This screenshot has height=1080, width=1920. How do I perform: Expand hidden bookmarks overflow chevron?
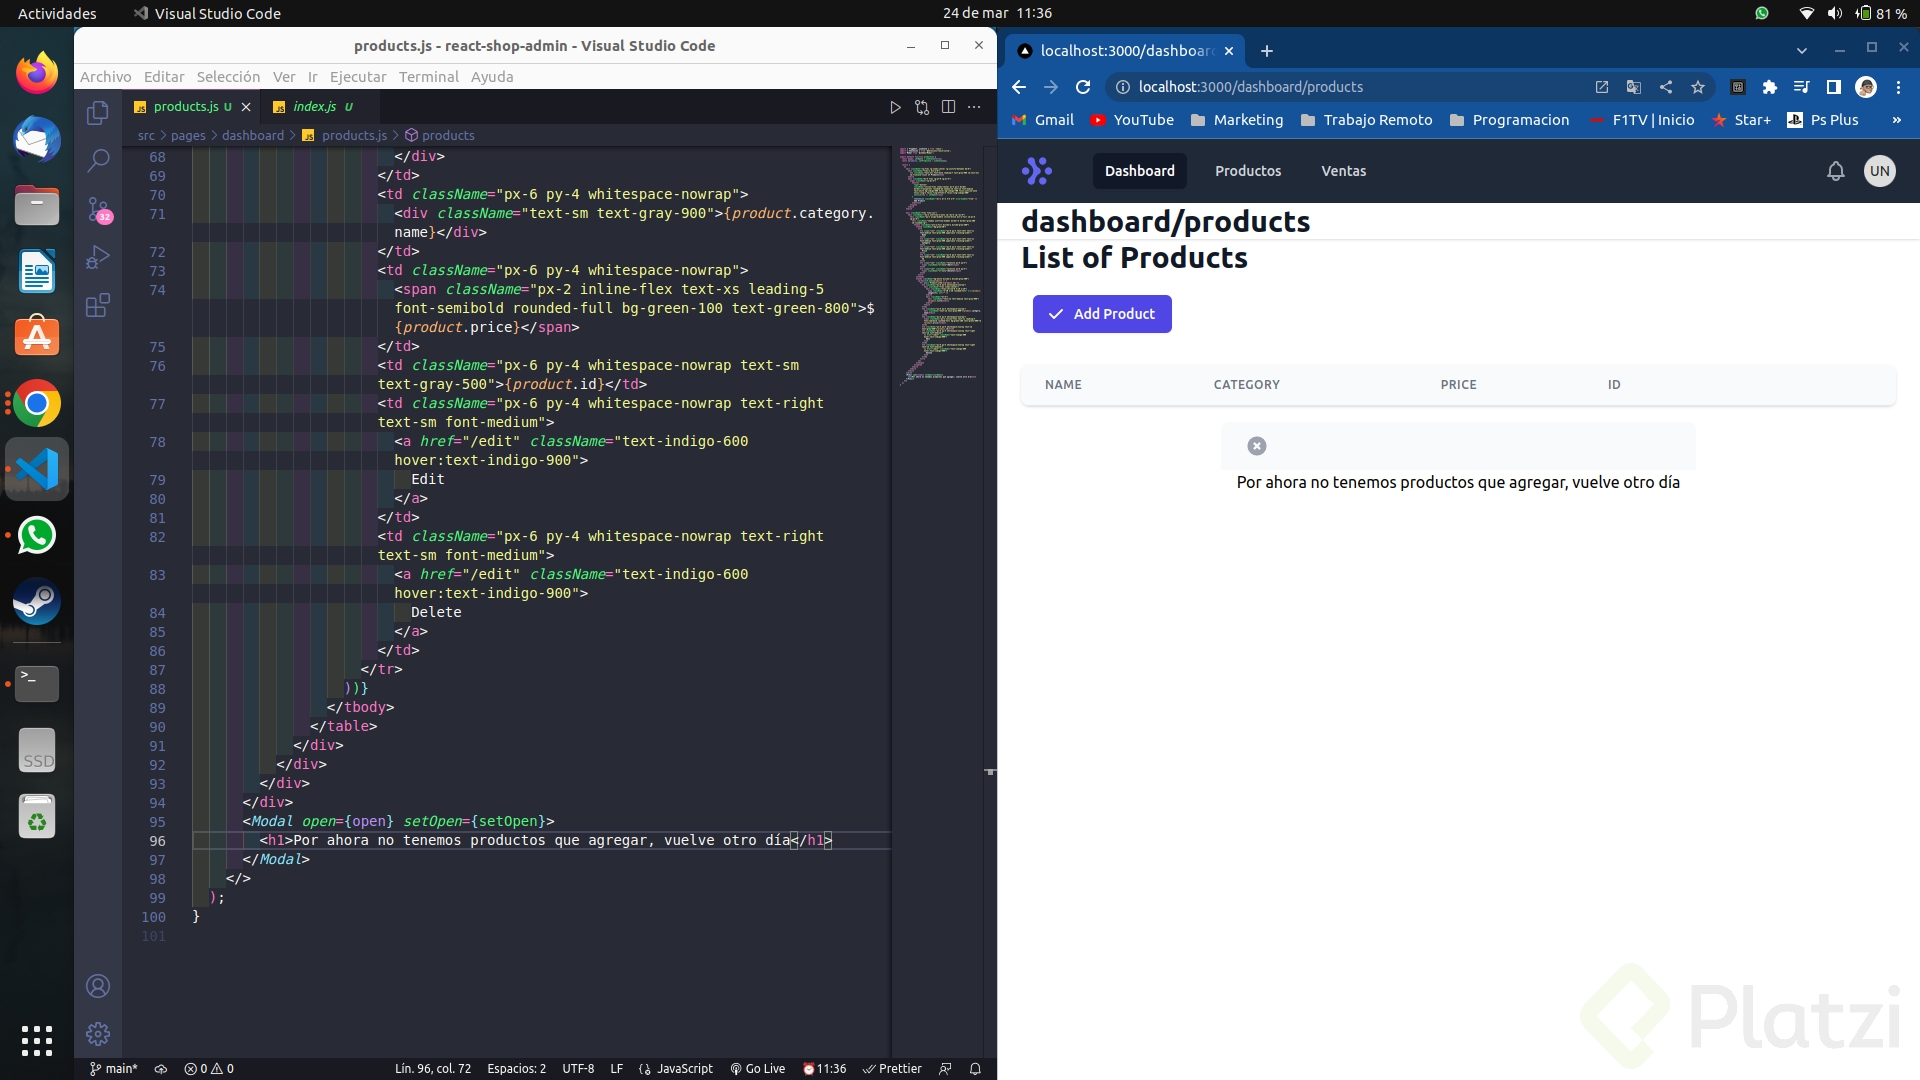click(1896, 120)
